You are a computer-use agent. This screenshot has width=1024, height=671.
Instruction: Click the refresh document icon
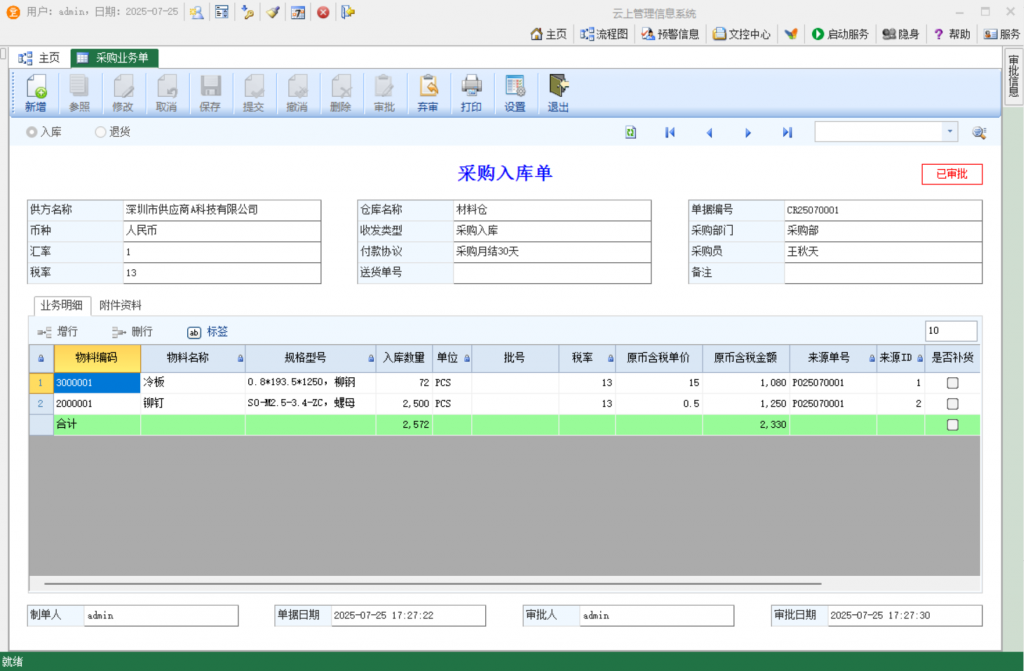(630, 133)
